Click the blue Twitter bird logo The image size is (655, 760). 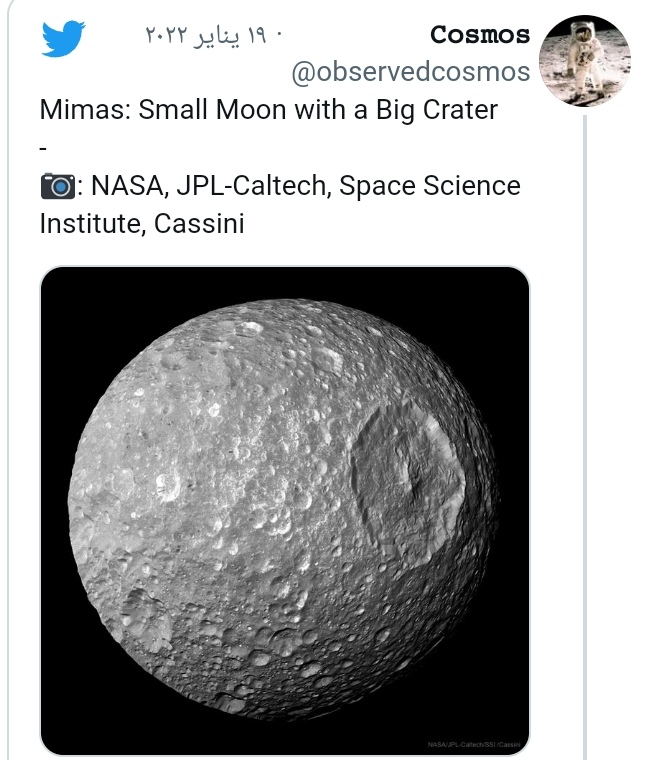point(64,38)
